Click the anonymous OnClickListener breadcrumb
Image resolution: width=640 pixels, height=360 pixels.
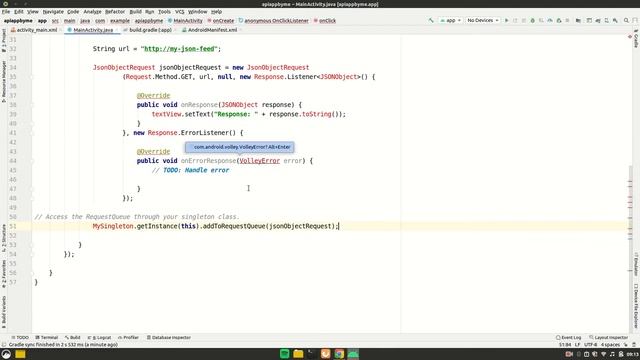pos(273,20)
